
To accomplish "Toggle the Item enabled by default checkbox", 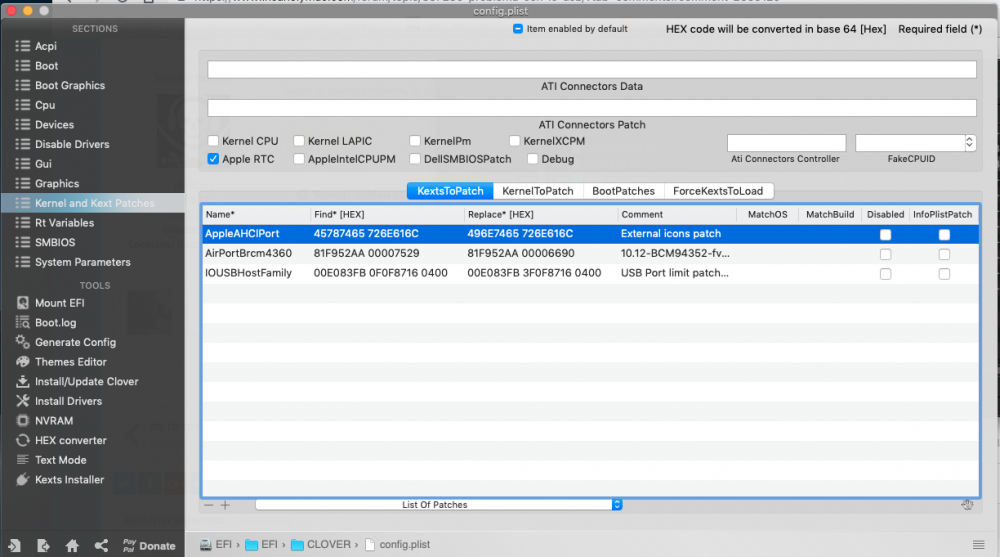I will [x=518, y=29].
